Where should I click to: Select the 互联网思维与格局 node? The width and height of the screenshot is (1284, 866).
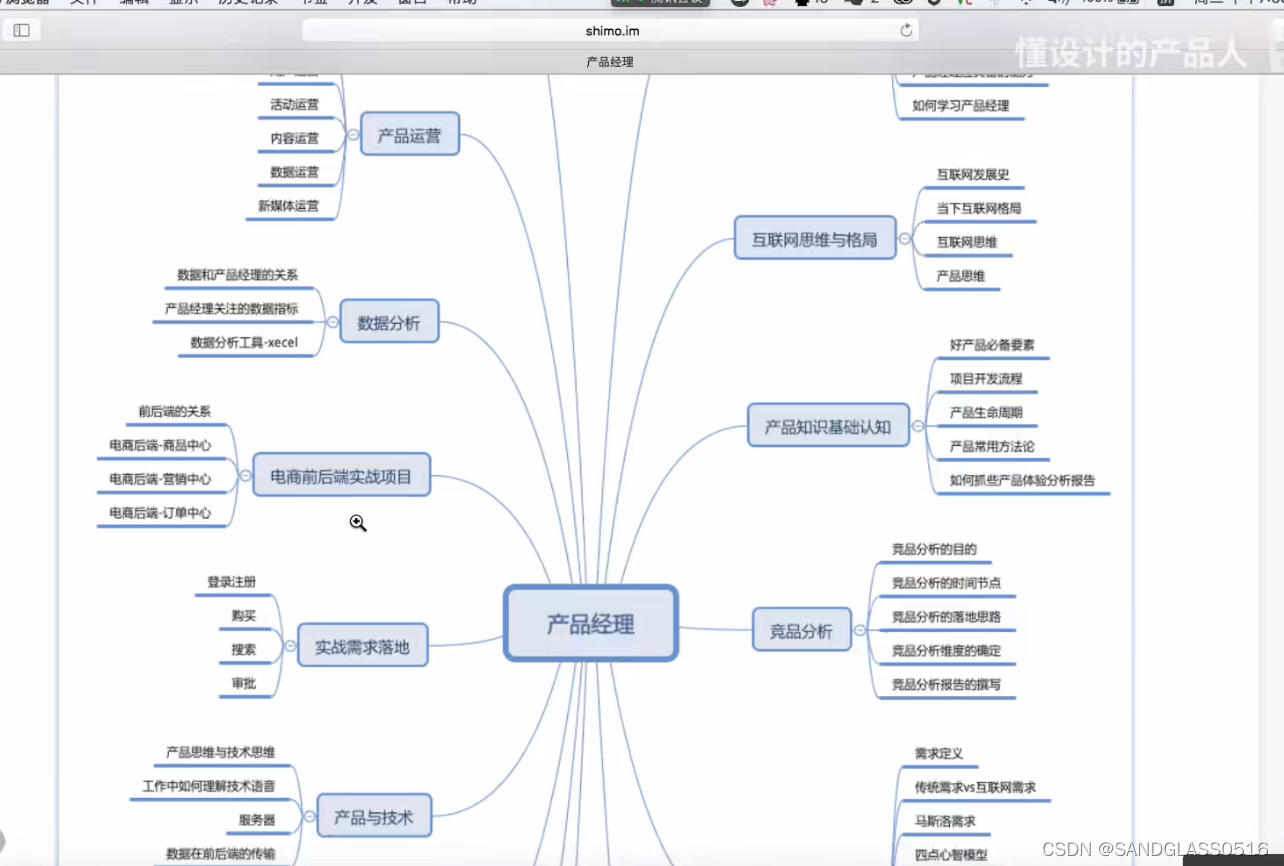click(x=814, y=239)
